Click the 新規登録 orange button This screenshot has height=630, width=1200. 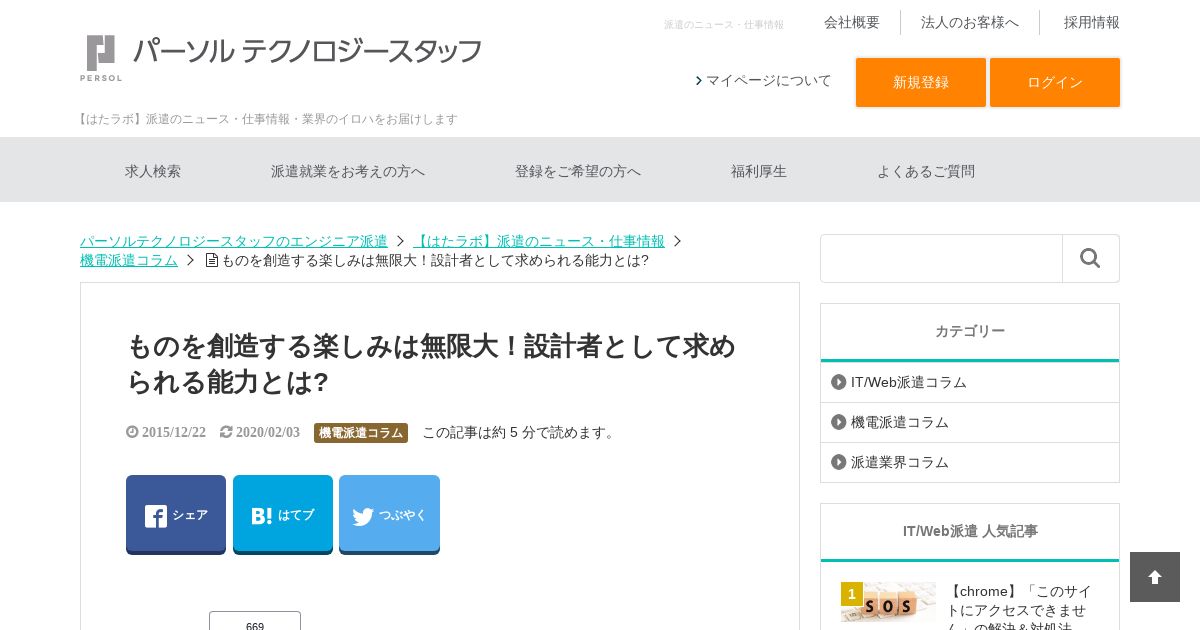click(921, 82)
